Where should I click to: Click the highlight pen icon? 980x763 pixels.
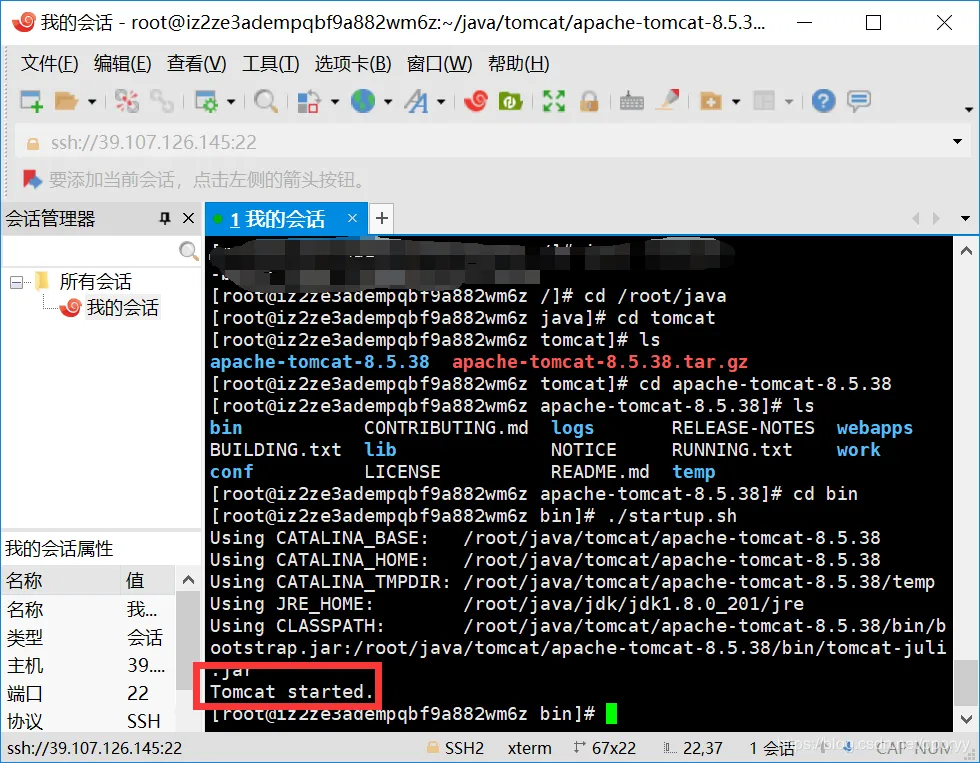pyautogui.click(x=668, y=100)
